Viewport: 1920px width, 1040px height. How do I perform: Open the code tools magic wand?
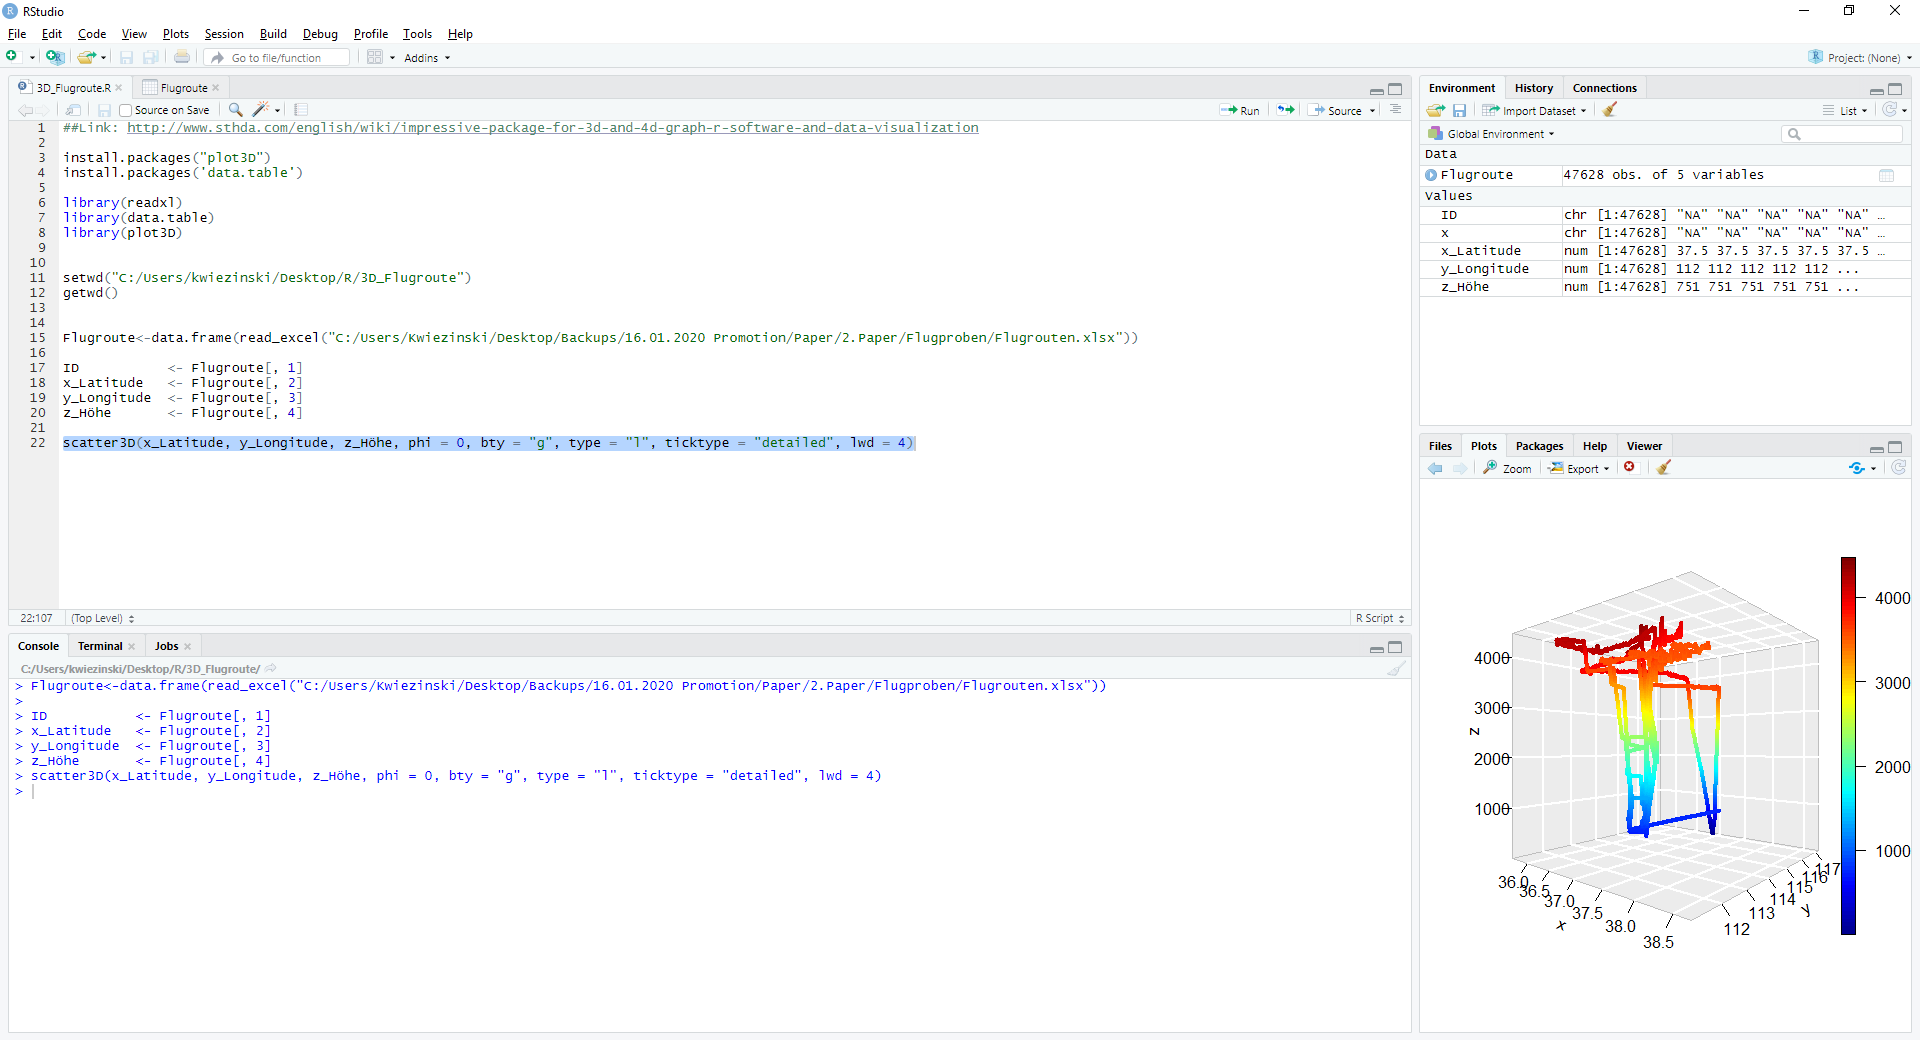(x=261, y=110)
